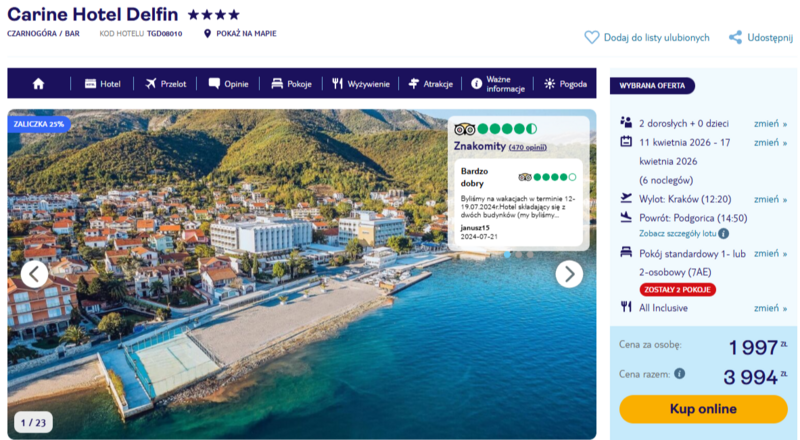
Task: Go to the Pogoda tab
Action: (565, 84)
